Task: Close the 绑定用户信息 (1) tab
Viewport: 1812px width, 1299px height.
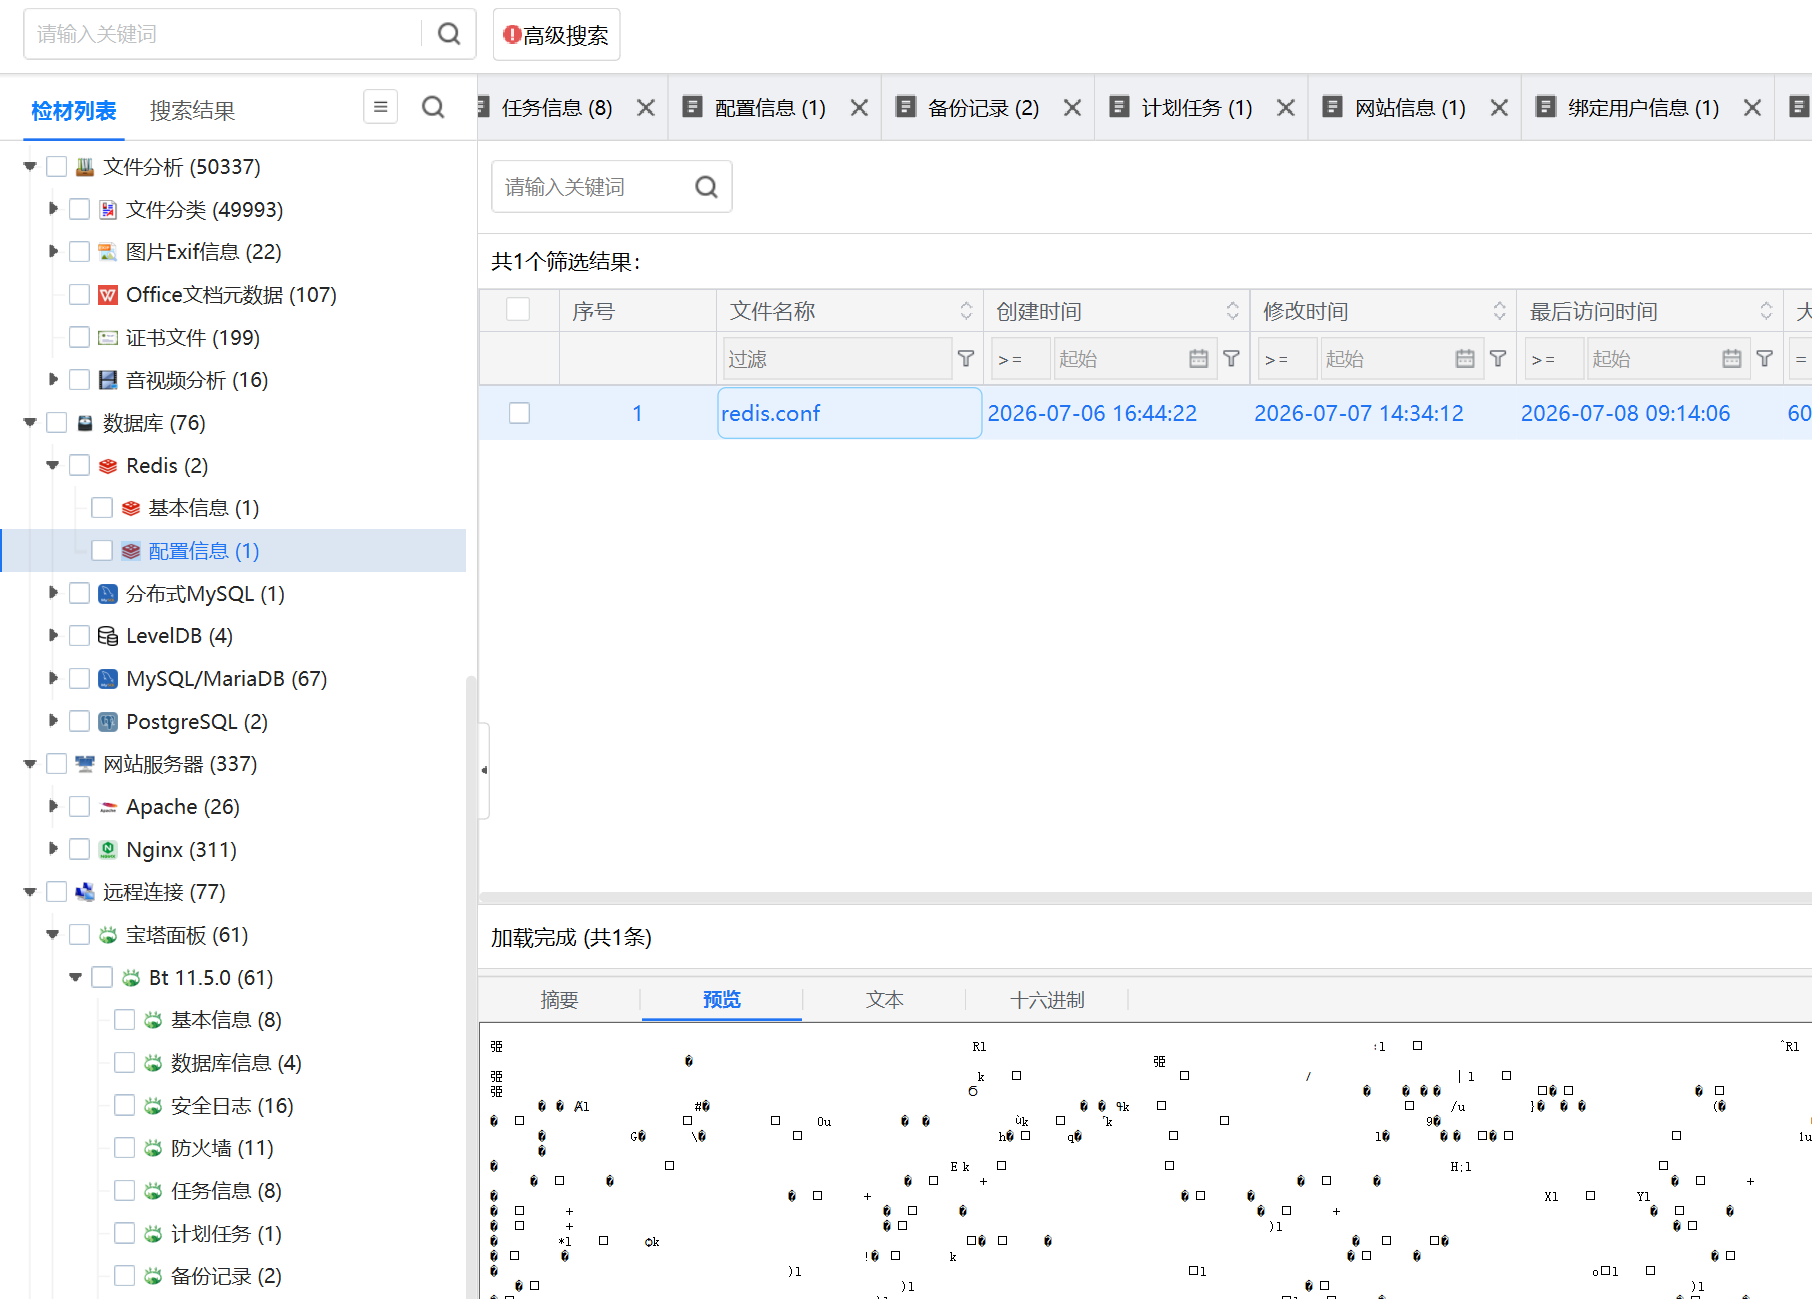Action: [x=1752, y=108]
